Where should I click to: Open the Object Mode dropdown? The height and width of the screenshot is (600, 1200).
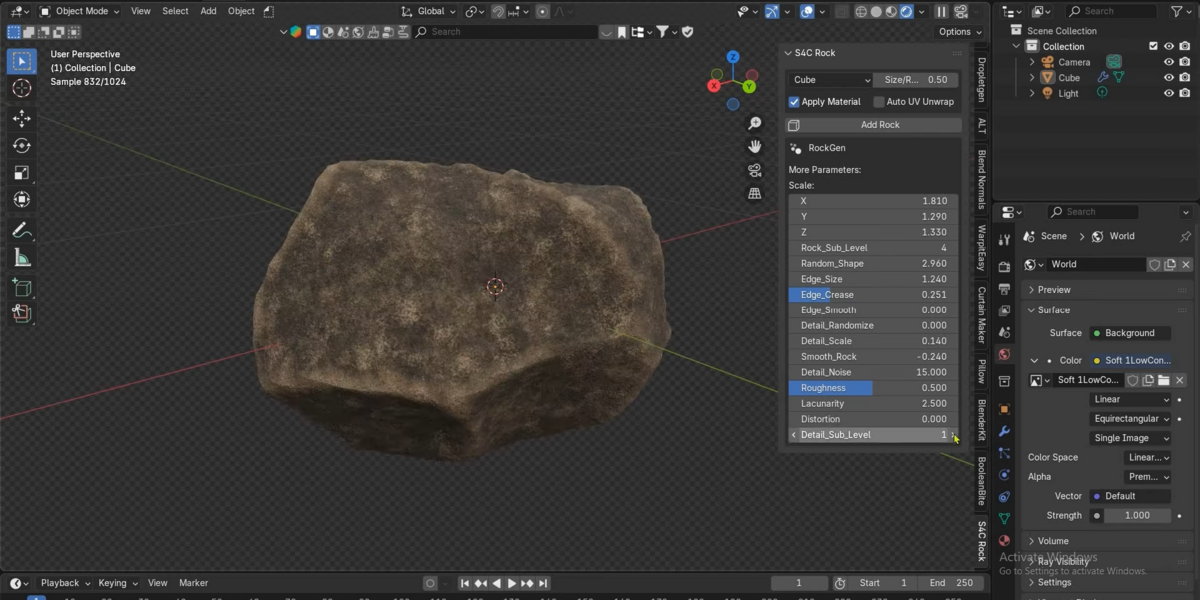click(x=80, y=11)
